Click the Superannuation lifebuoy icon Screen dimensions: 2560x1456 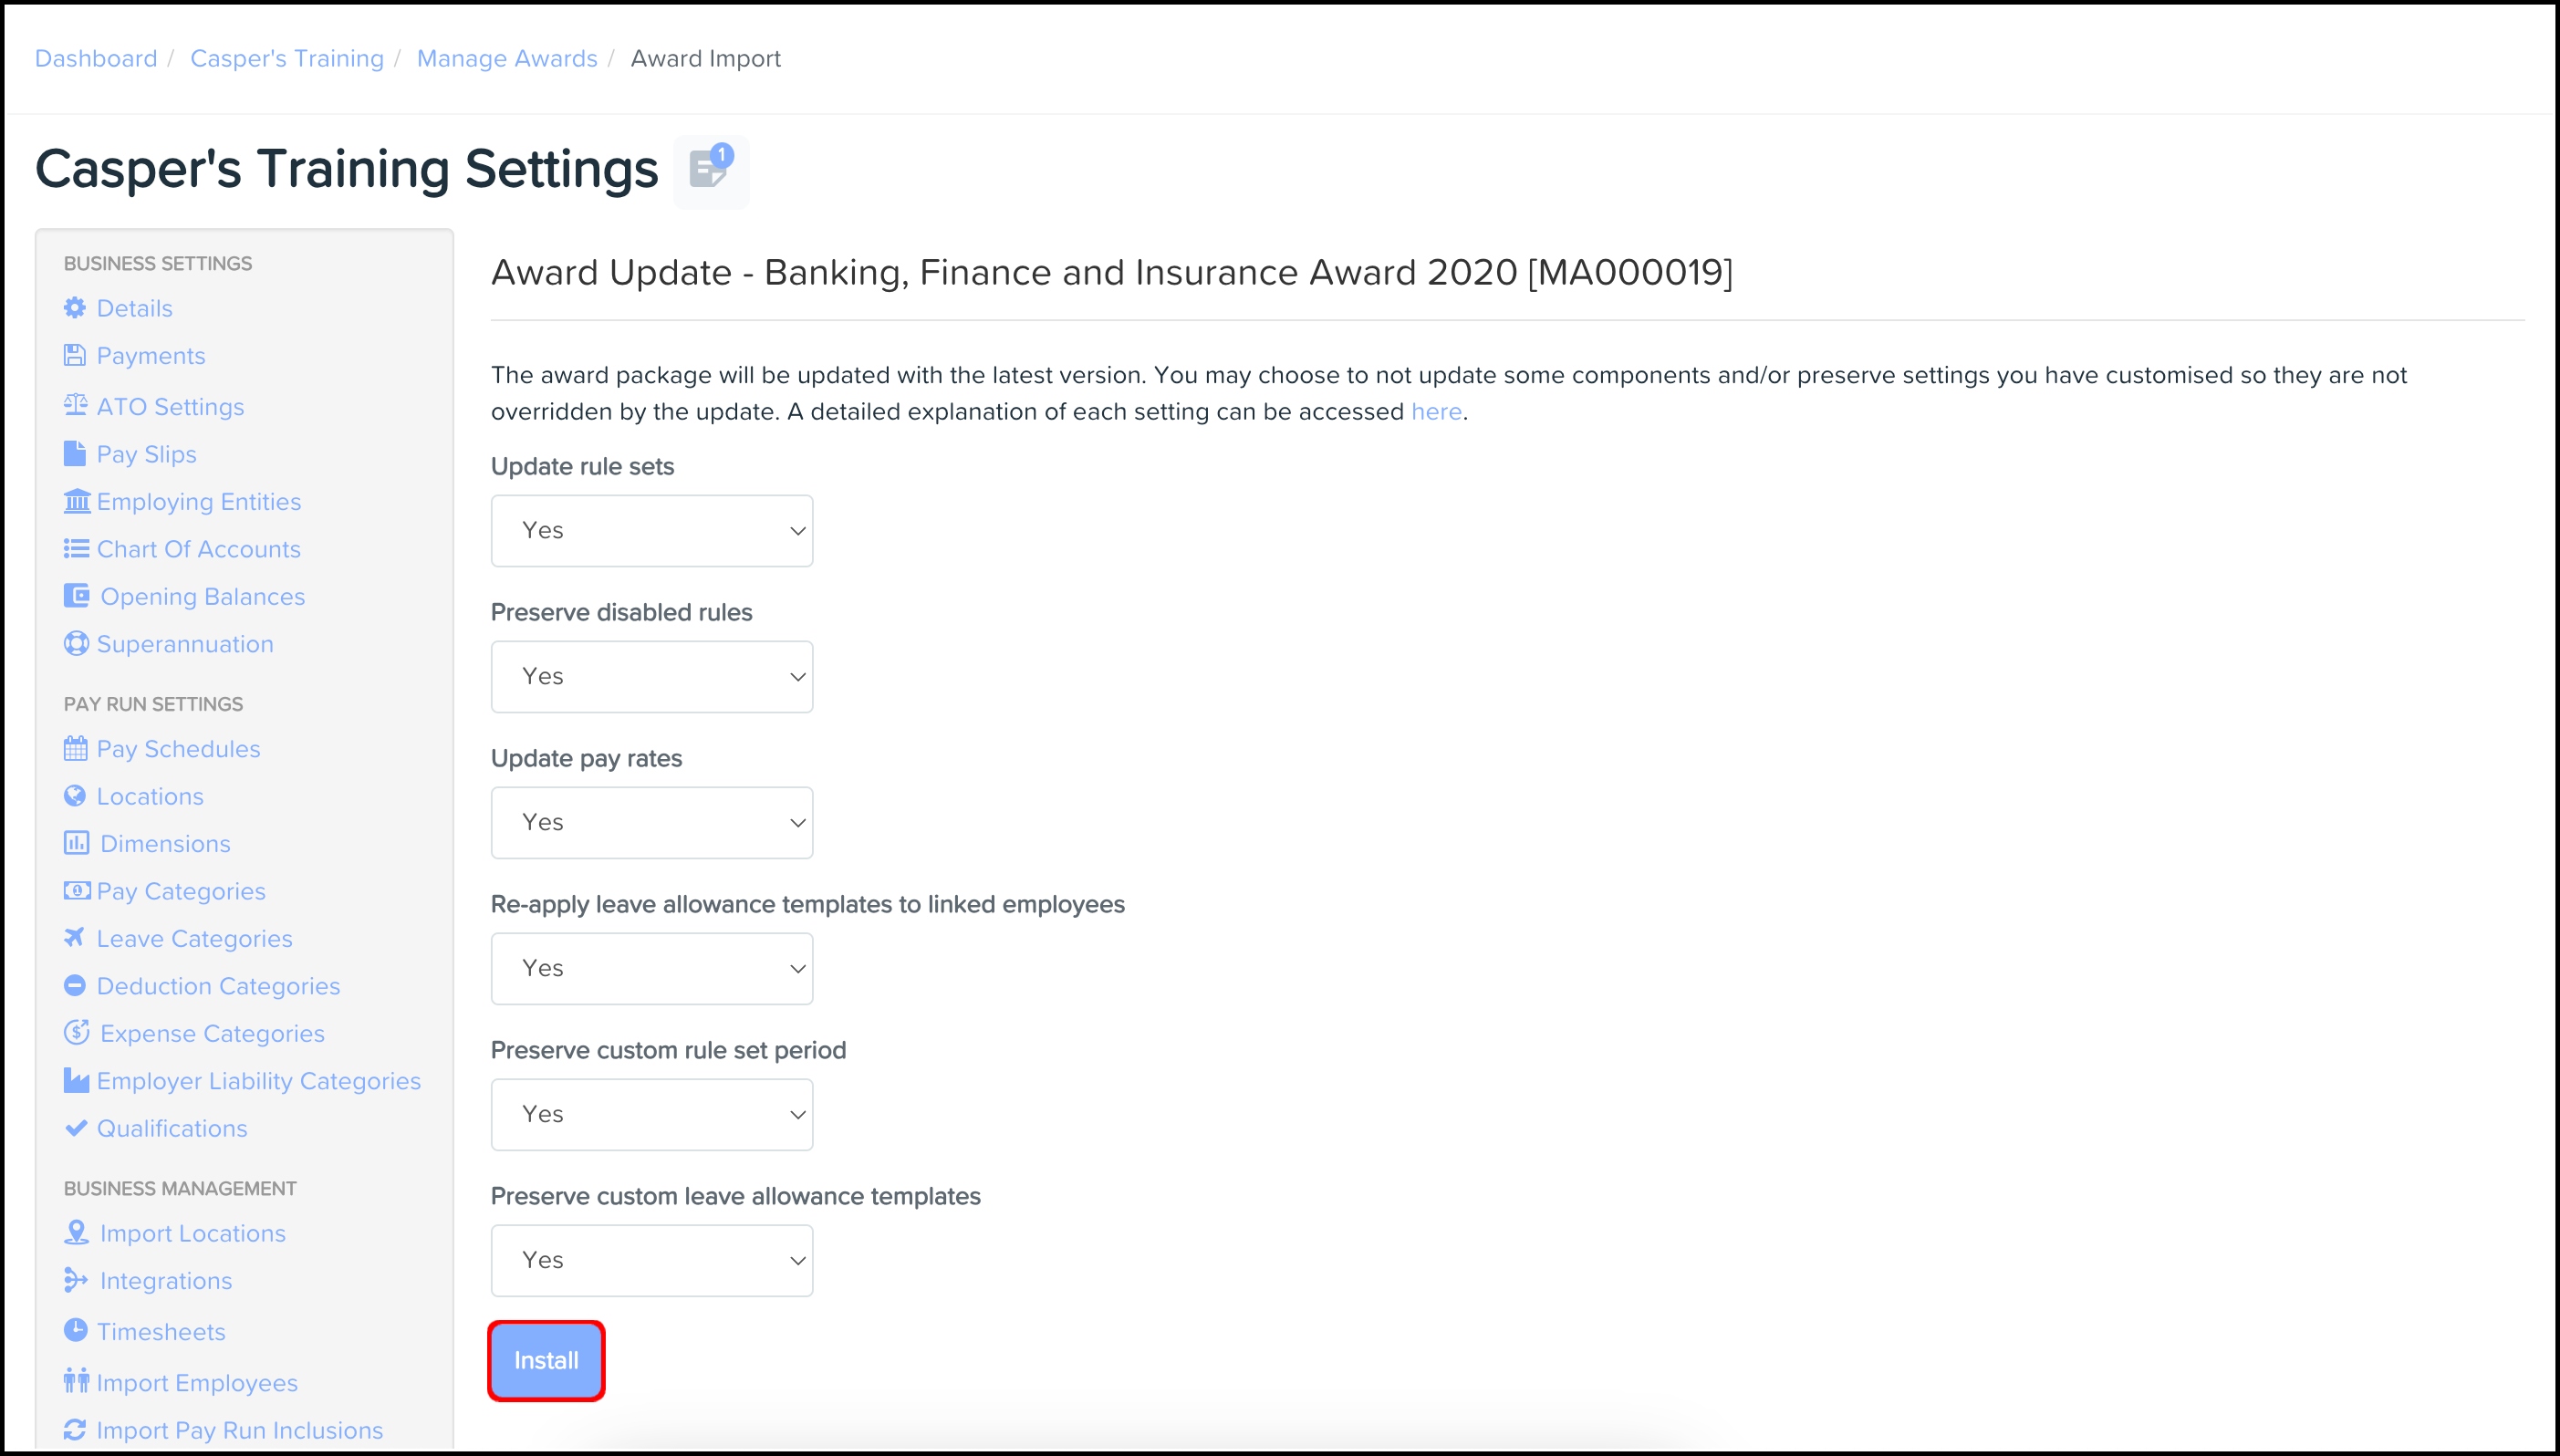[x=76, y=644]
